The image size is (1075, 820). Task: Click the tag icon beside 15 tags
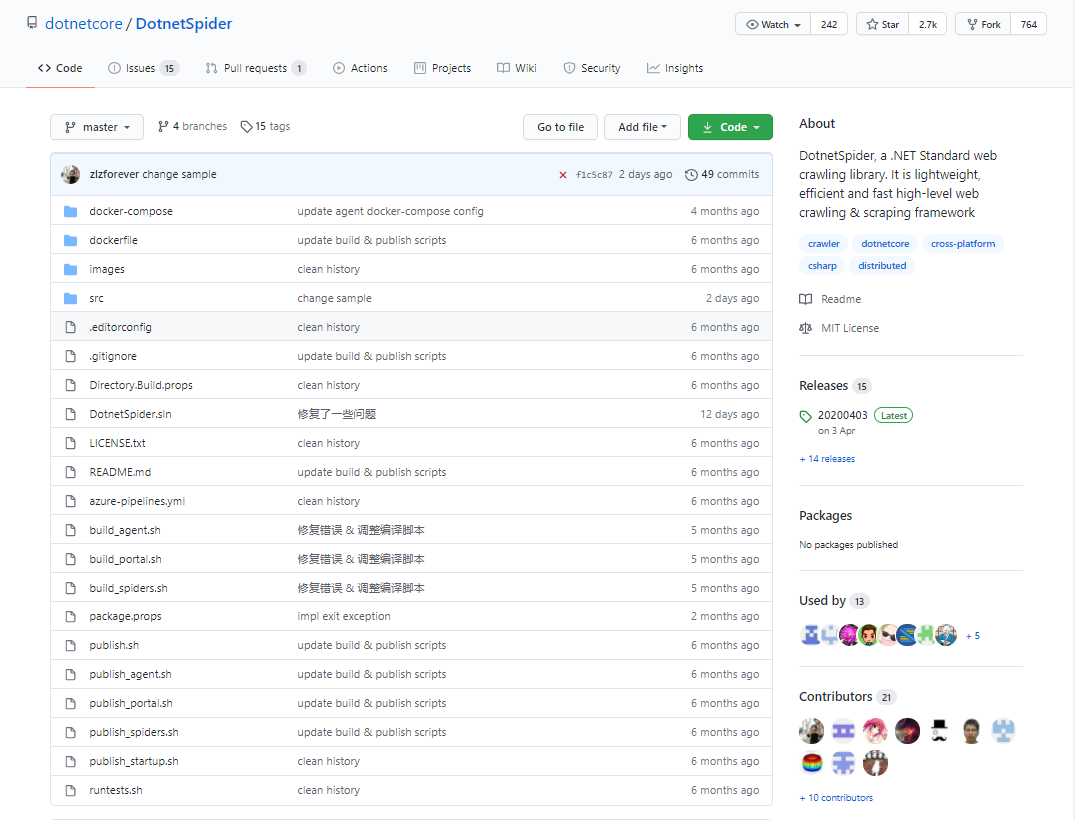[244, 126]
